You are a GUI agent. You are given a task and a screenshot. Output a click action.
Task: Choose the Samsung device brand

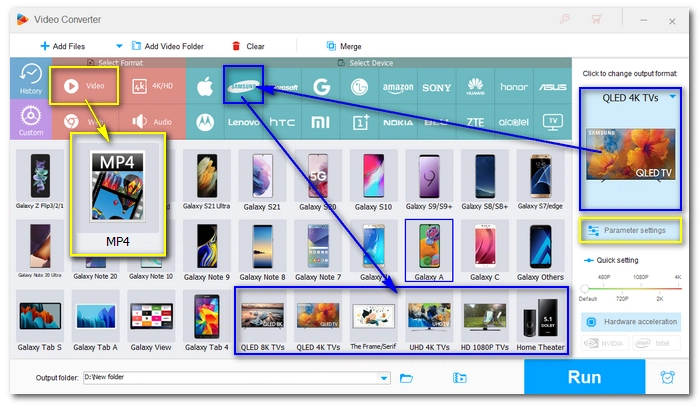click(x=243, y=86)
